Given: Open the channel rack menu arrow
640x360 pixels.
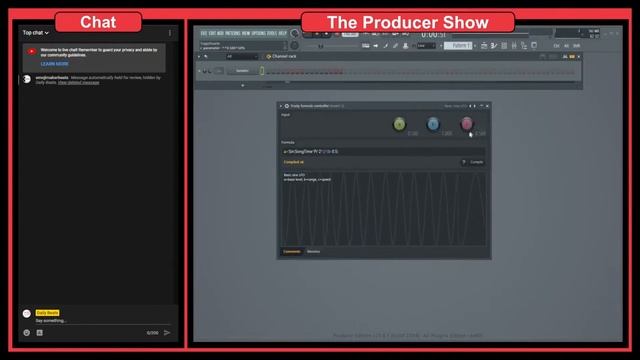Looking at the screenshot, I should (199, 57).
